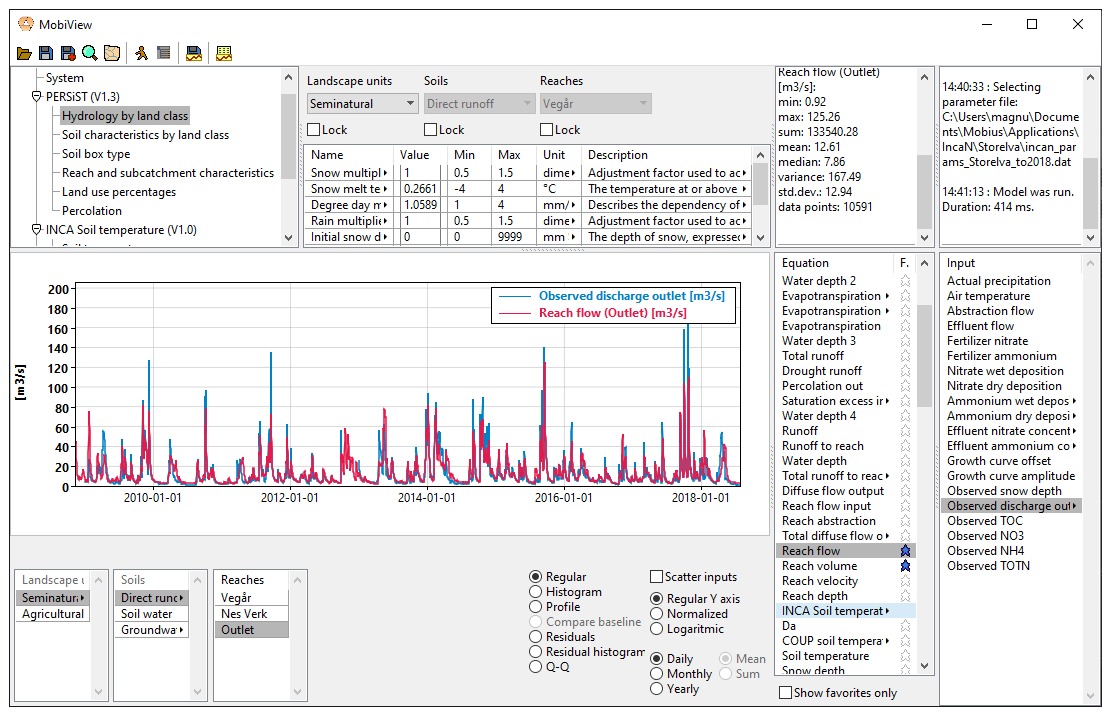1112x717 pixels.
Task: Expand the INCA Soil temperature (V1.0) tree node
Action: [x=37, y=230]
